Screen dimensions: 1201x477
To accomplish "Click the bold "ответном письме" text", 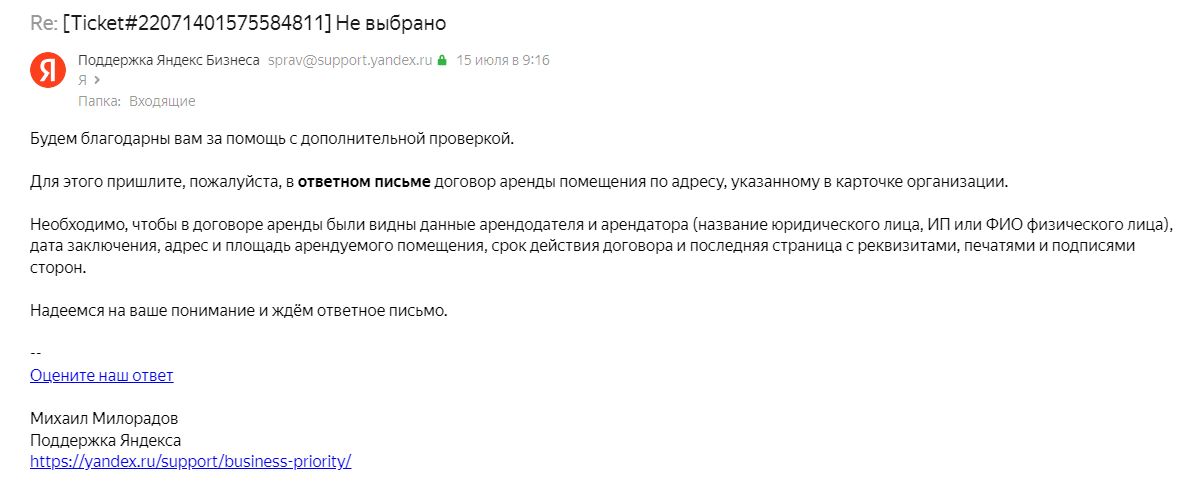I will tap(364, 182).
